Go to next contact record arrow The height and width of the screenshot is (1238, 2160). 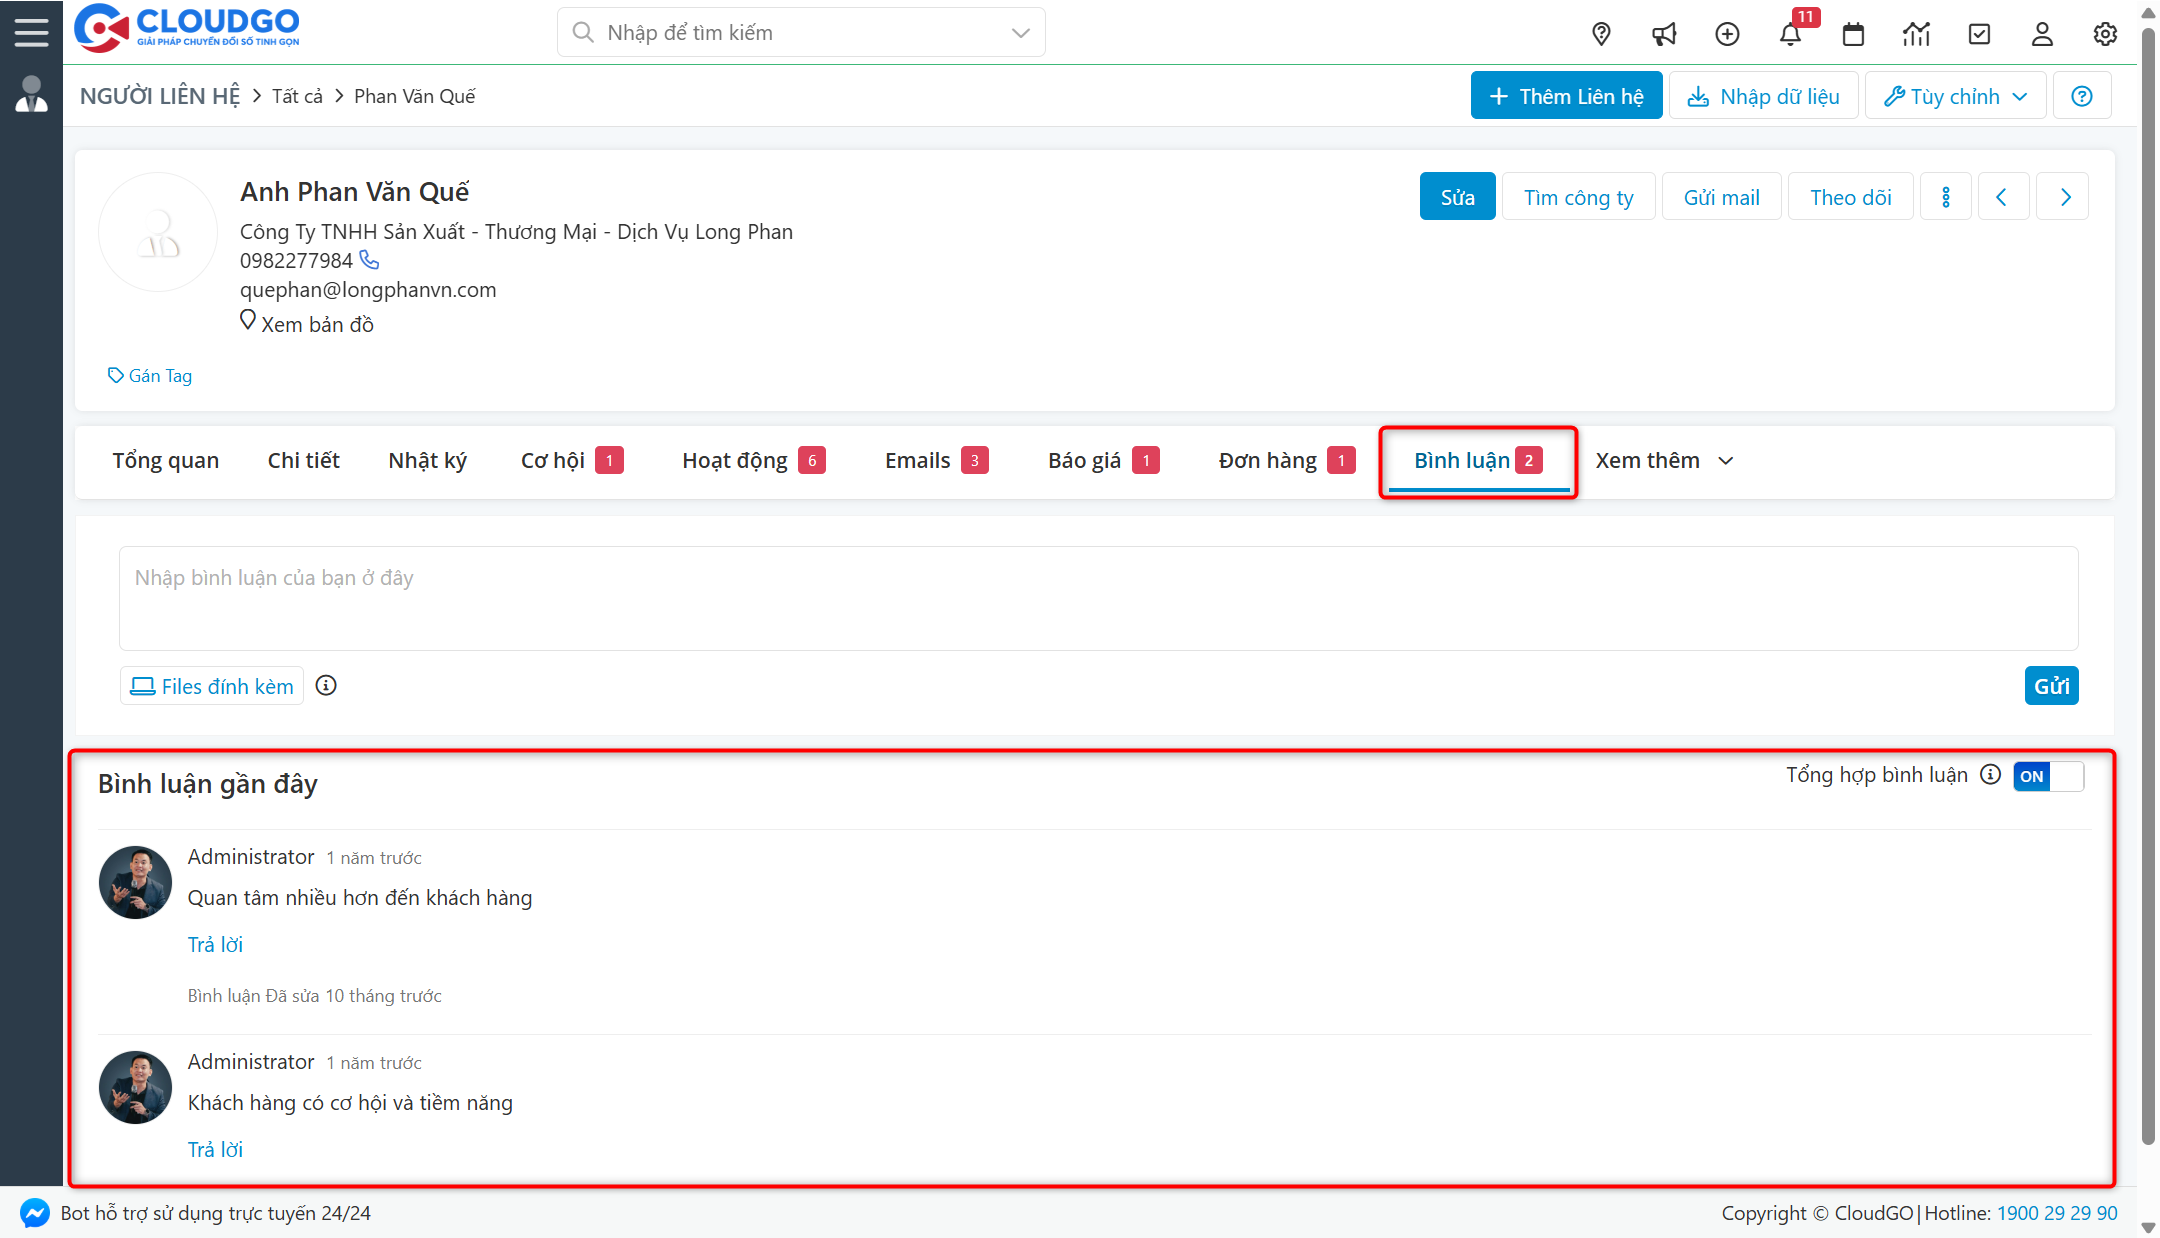[2065, 197]
